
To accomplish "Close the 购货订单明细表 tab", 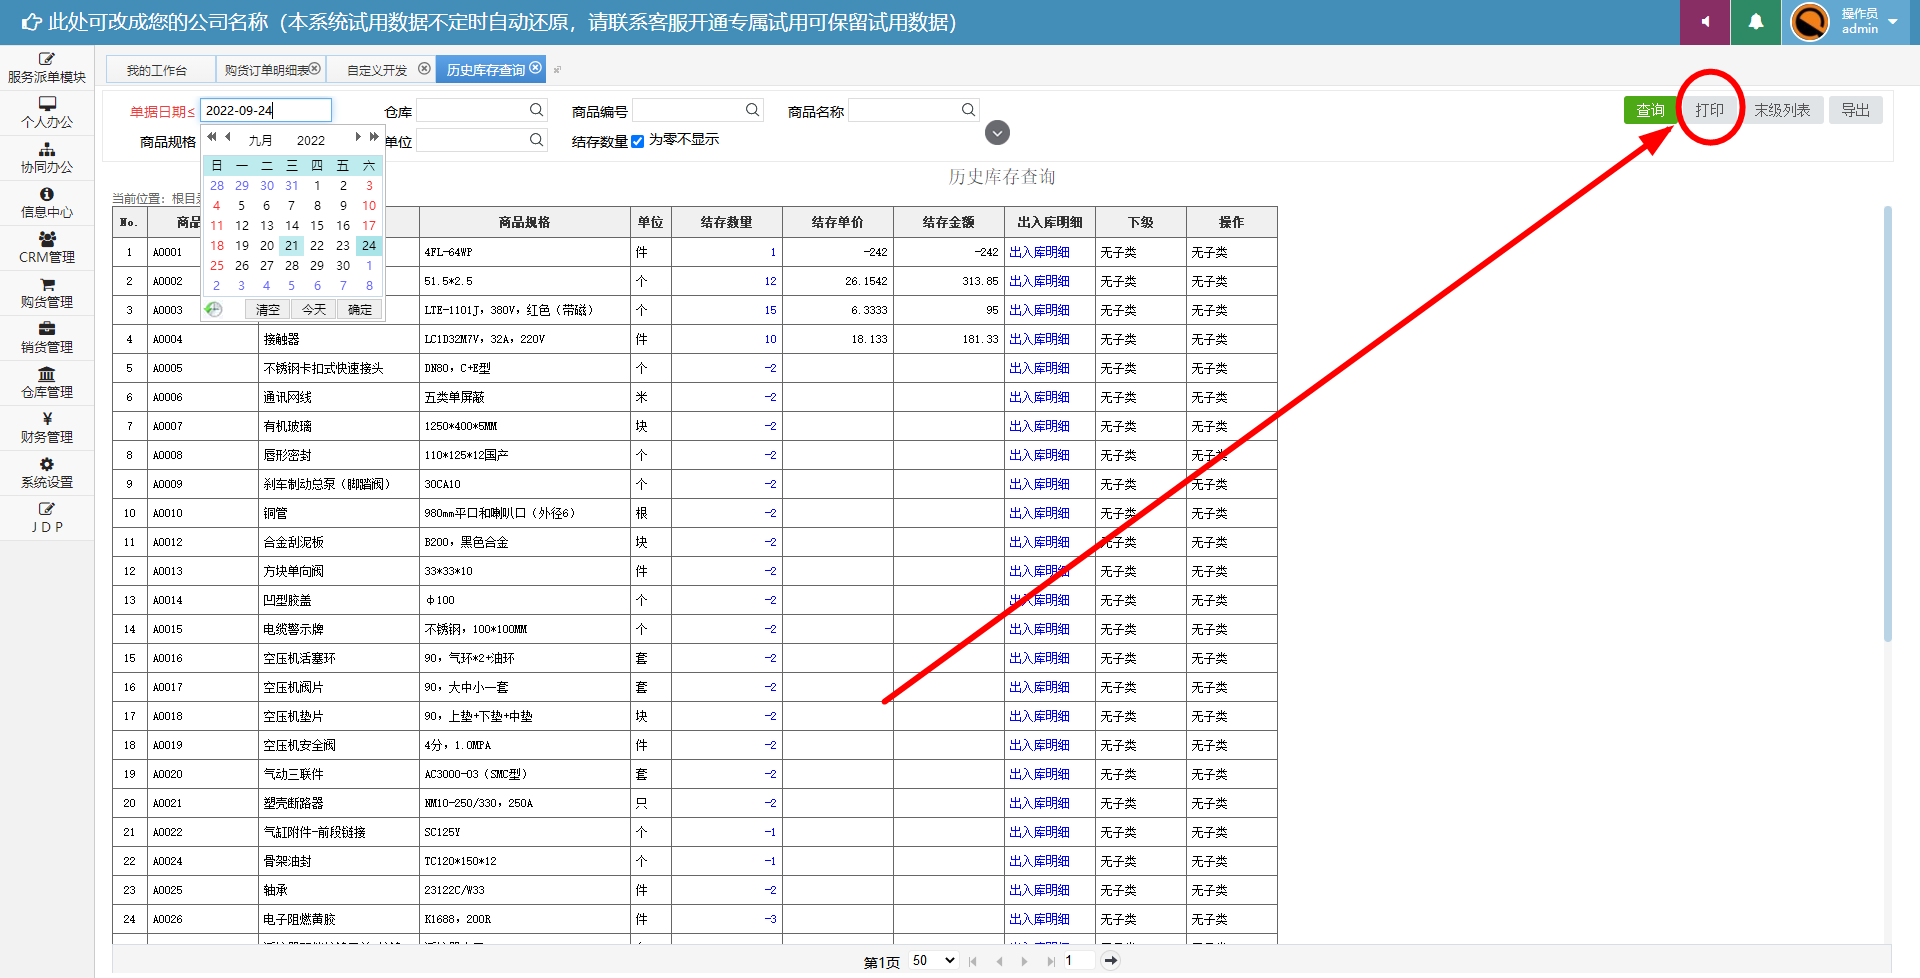I will pos(315,69).
